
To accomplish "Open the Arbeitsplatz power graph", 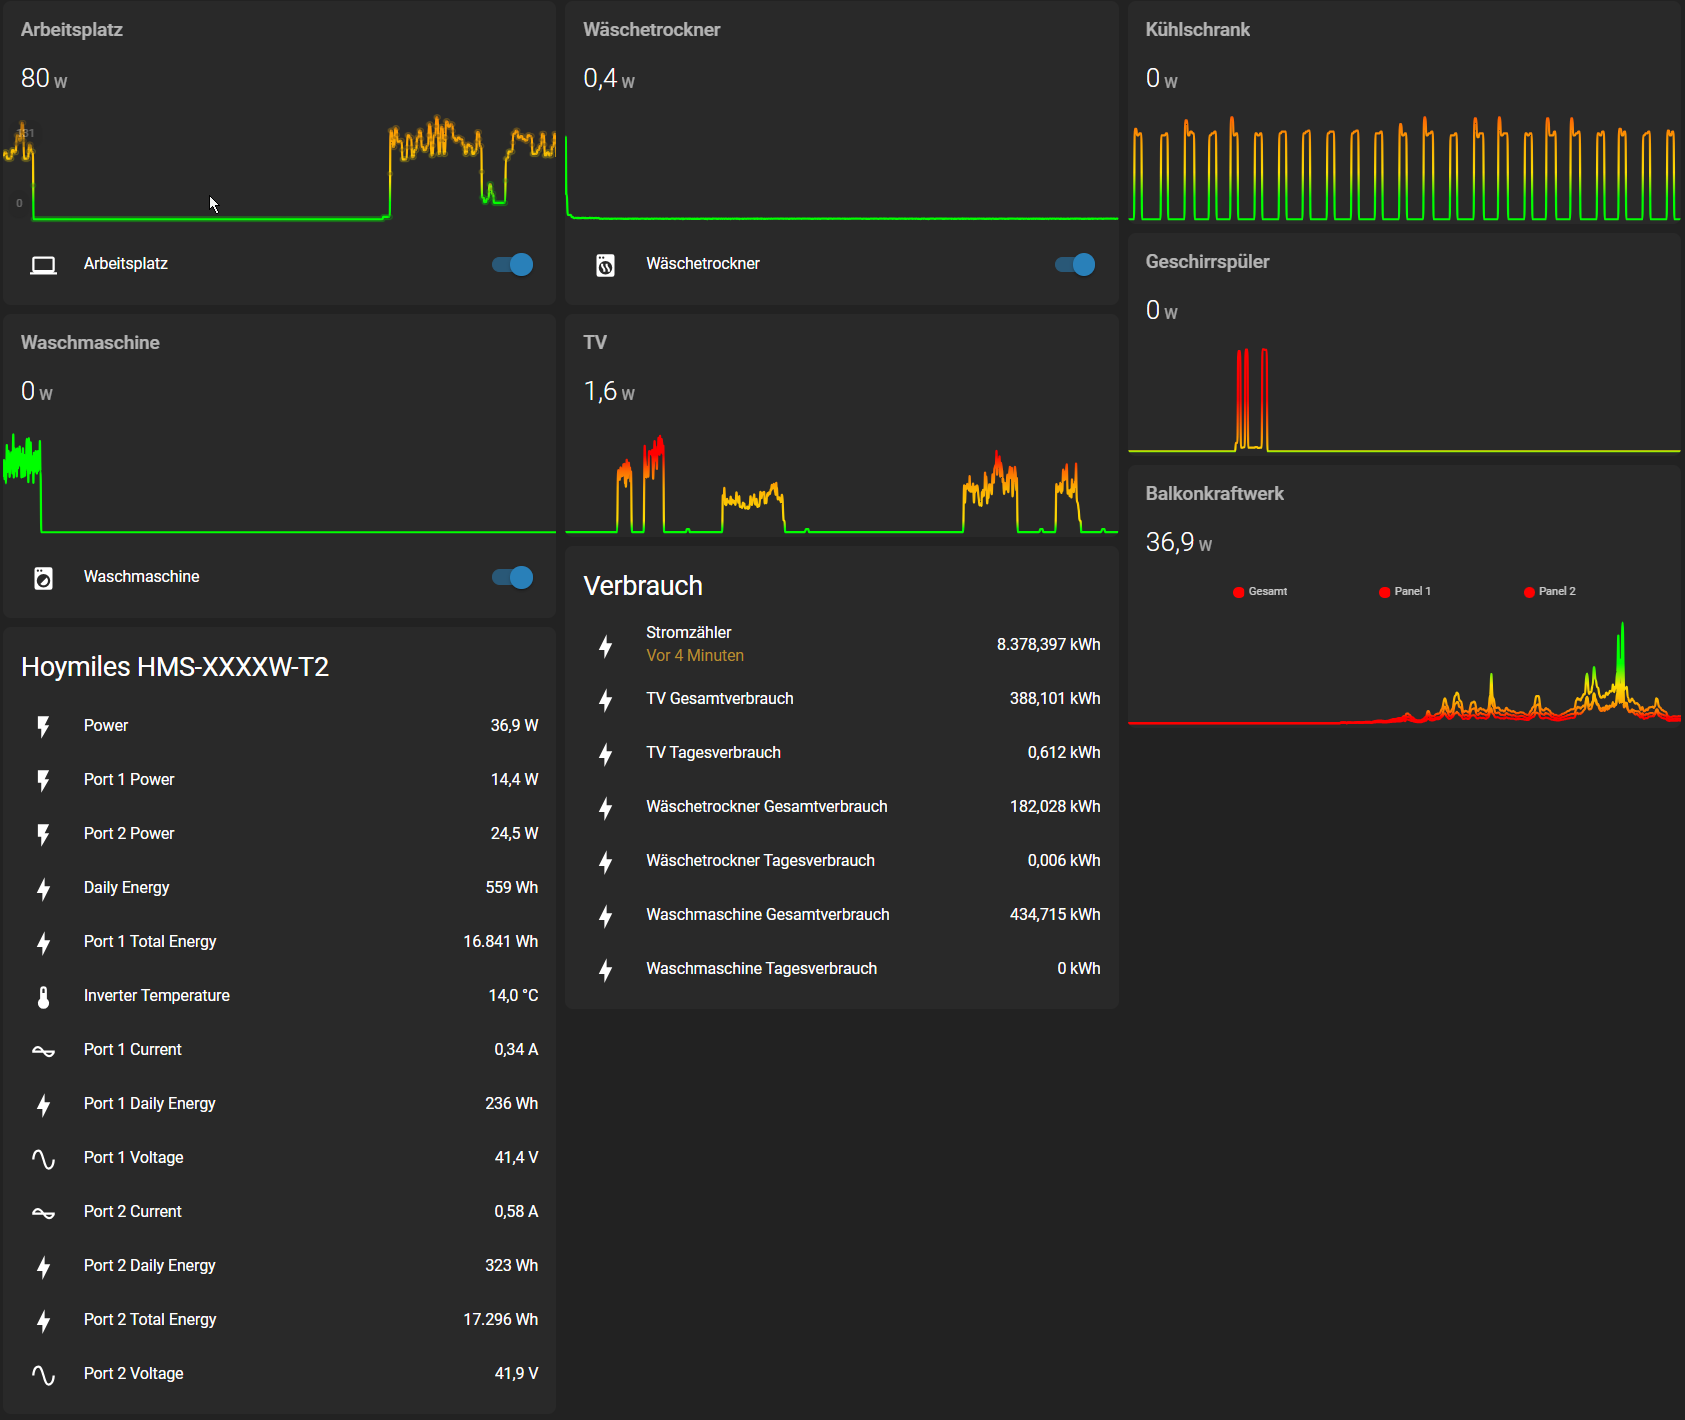I will (x=279, y=167).
